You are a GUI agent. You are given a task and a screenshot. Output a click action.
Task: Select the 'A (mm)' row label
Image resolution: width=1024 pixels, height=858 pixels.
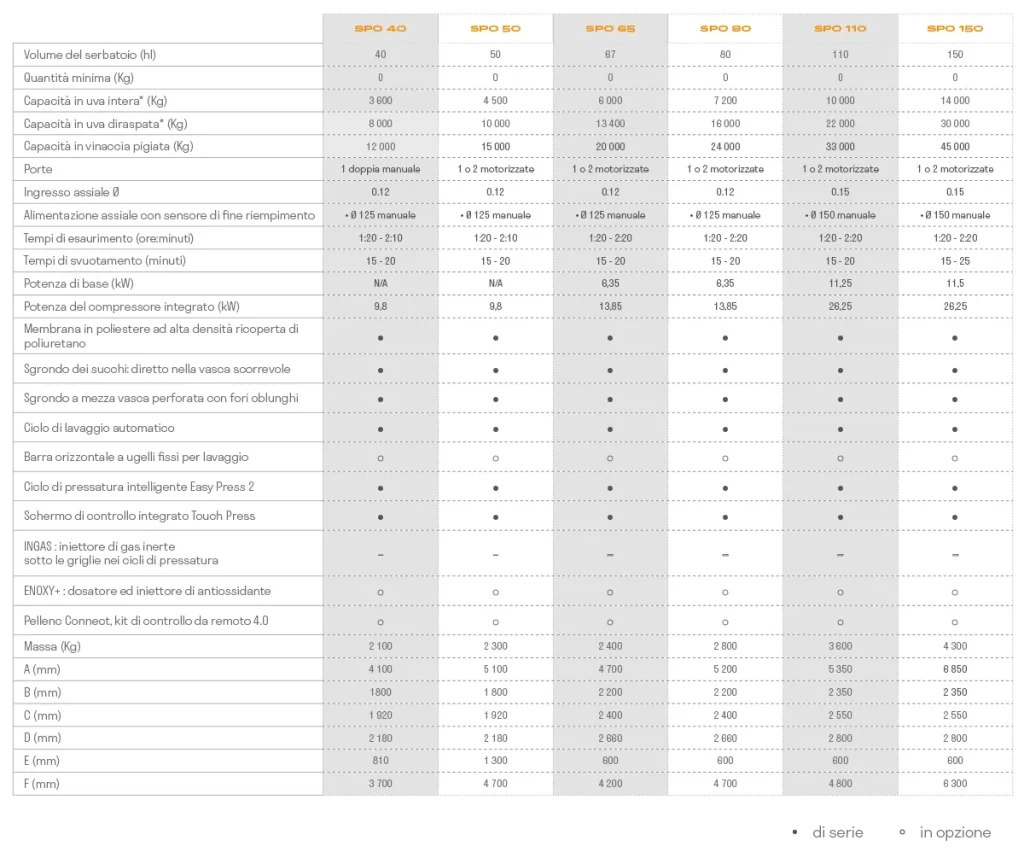(x=42, y=669)
